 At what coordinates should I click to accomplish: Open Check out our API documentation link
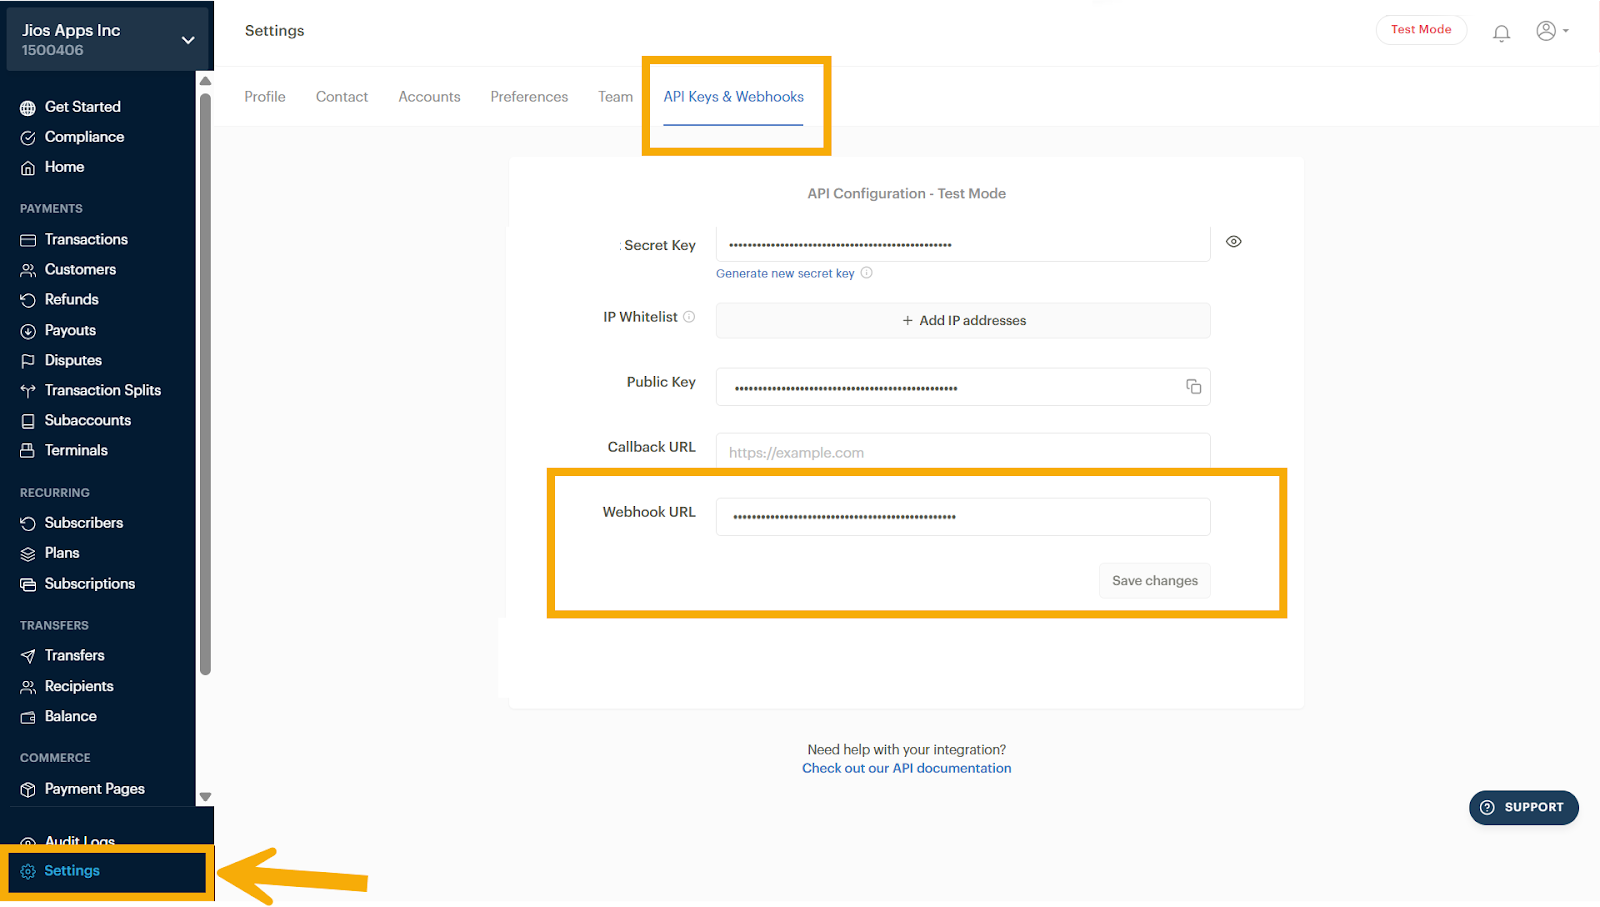(x=906, y=769)
